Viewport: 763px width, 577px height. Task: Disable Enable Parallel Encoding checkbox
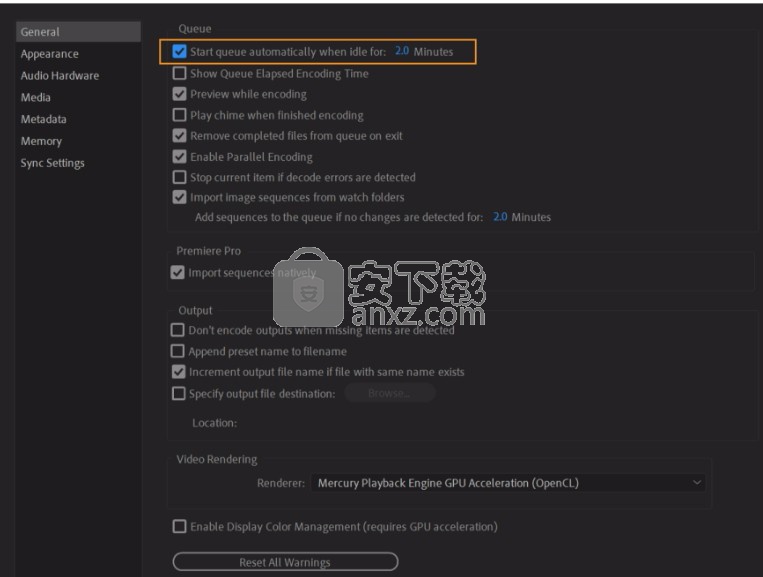click(x=179, y=156)
